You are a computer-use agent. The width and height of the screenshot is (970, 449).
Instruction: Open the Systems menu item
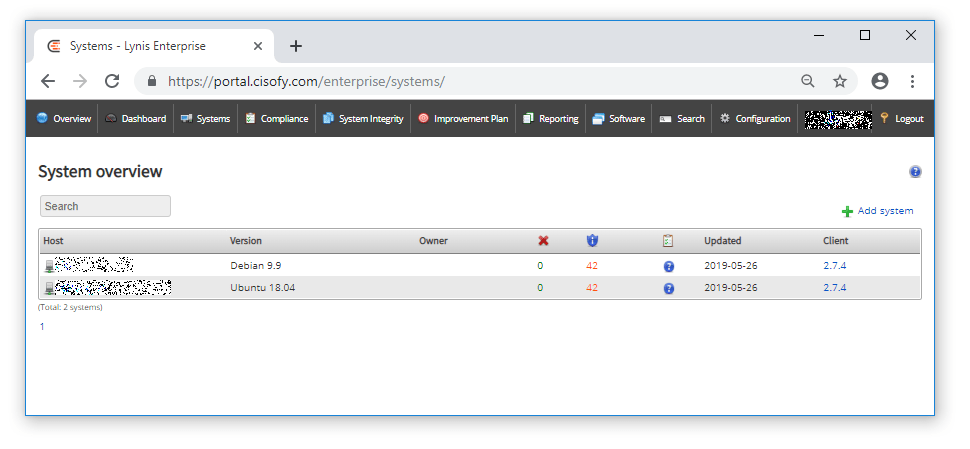pyautogui.click(x=205, y=119)
